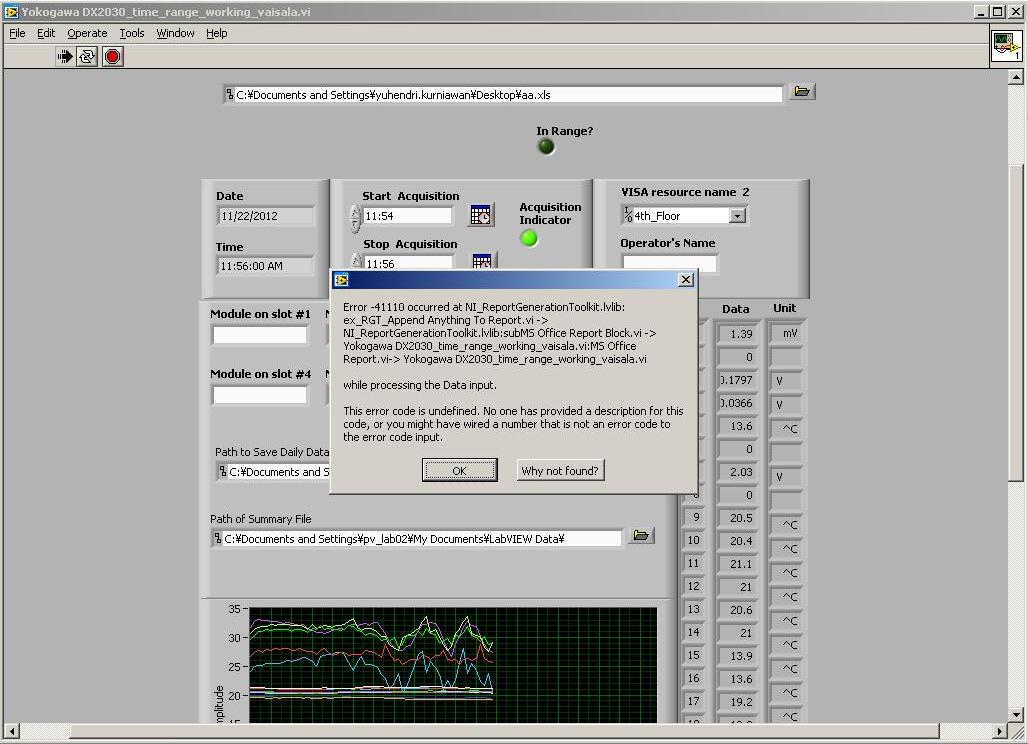Image resolution: width=1028 pixels, height=744 pixels.
Task: Close the error dialog with X
Action: tap(686, 280)
